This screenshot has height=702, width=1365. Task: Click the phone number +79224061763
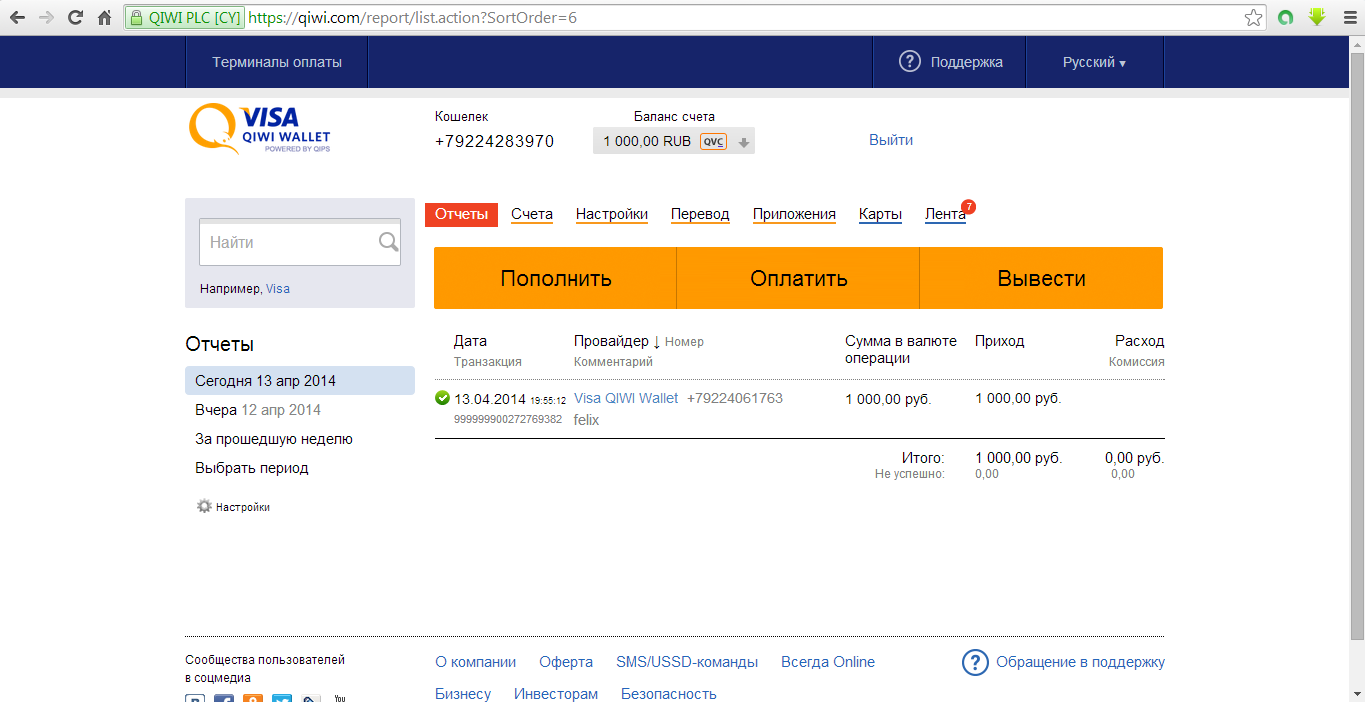coord(735,398)
